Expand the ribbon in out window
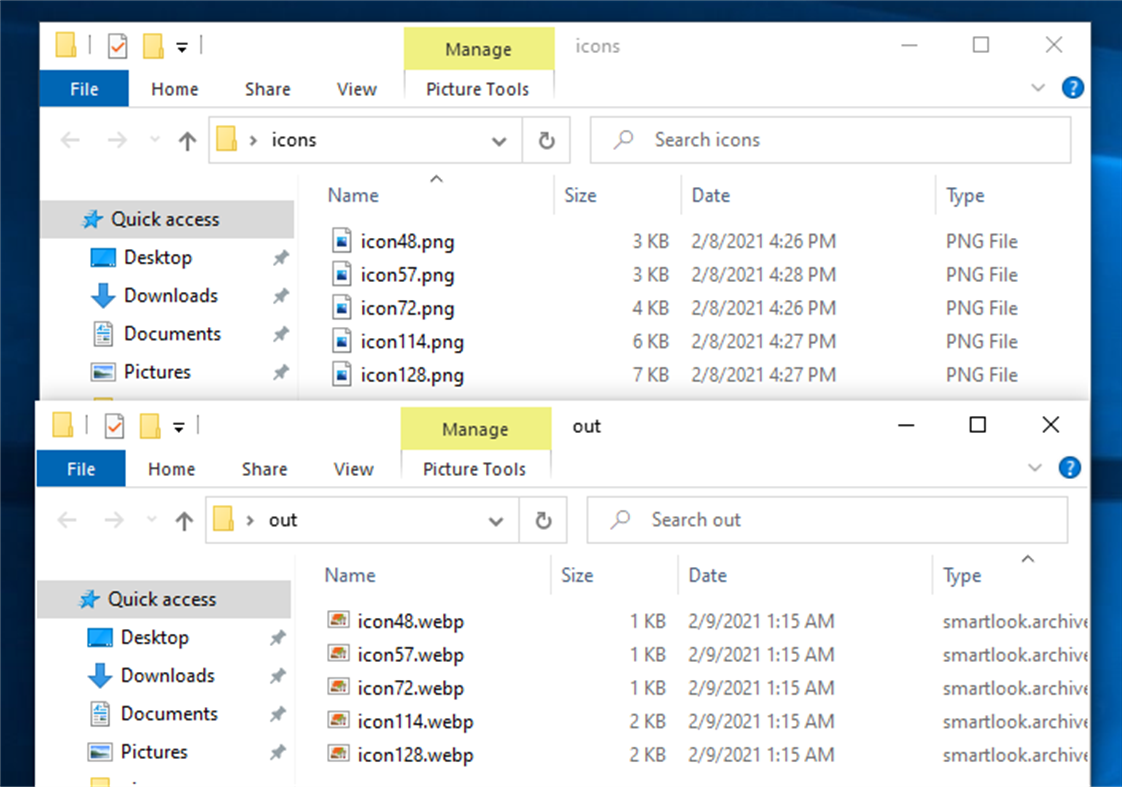Image resolution: width=1122 pixels, height=787 pixels. pyautogui.click(x=1035, y=468)
